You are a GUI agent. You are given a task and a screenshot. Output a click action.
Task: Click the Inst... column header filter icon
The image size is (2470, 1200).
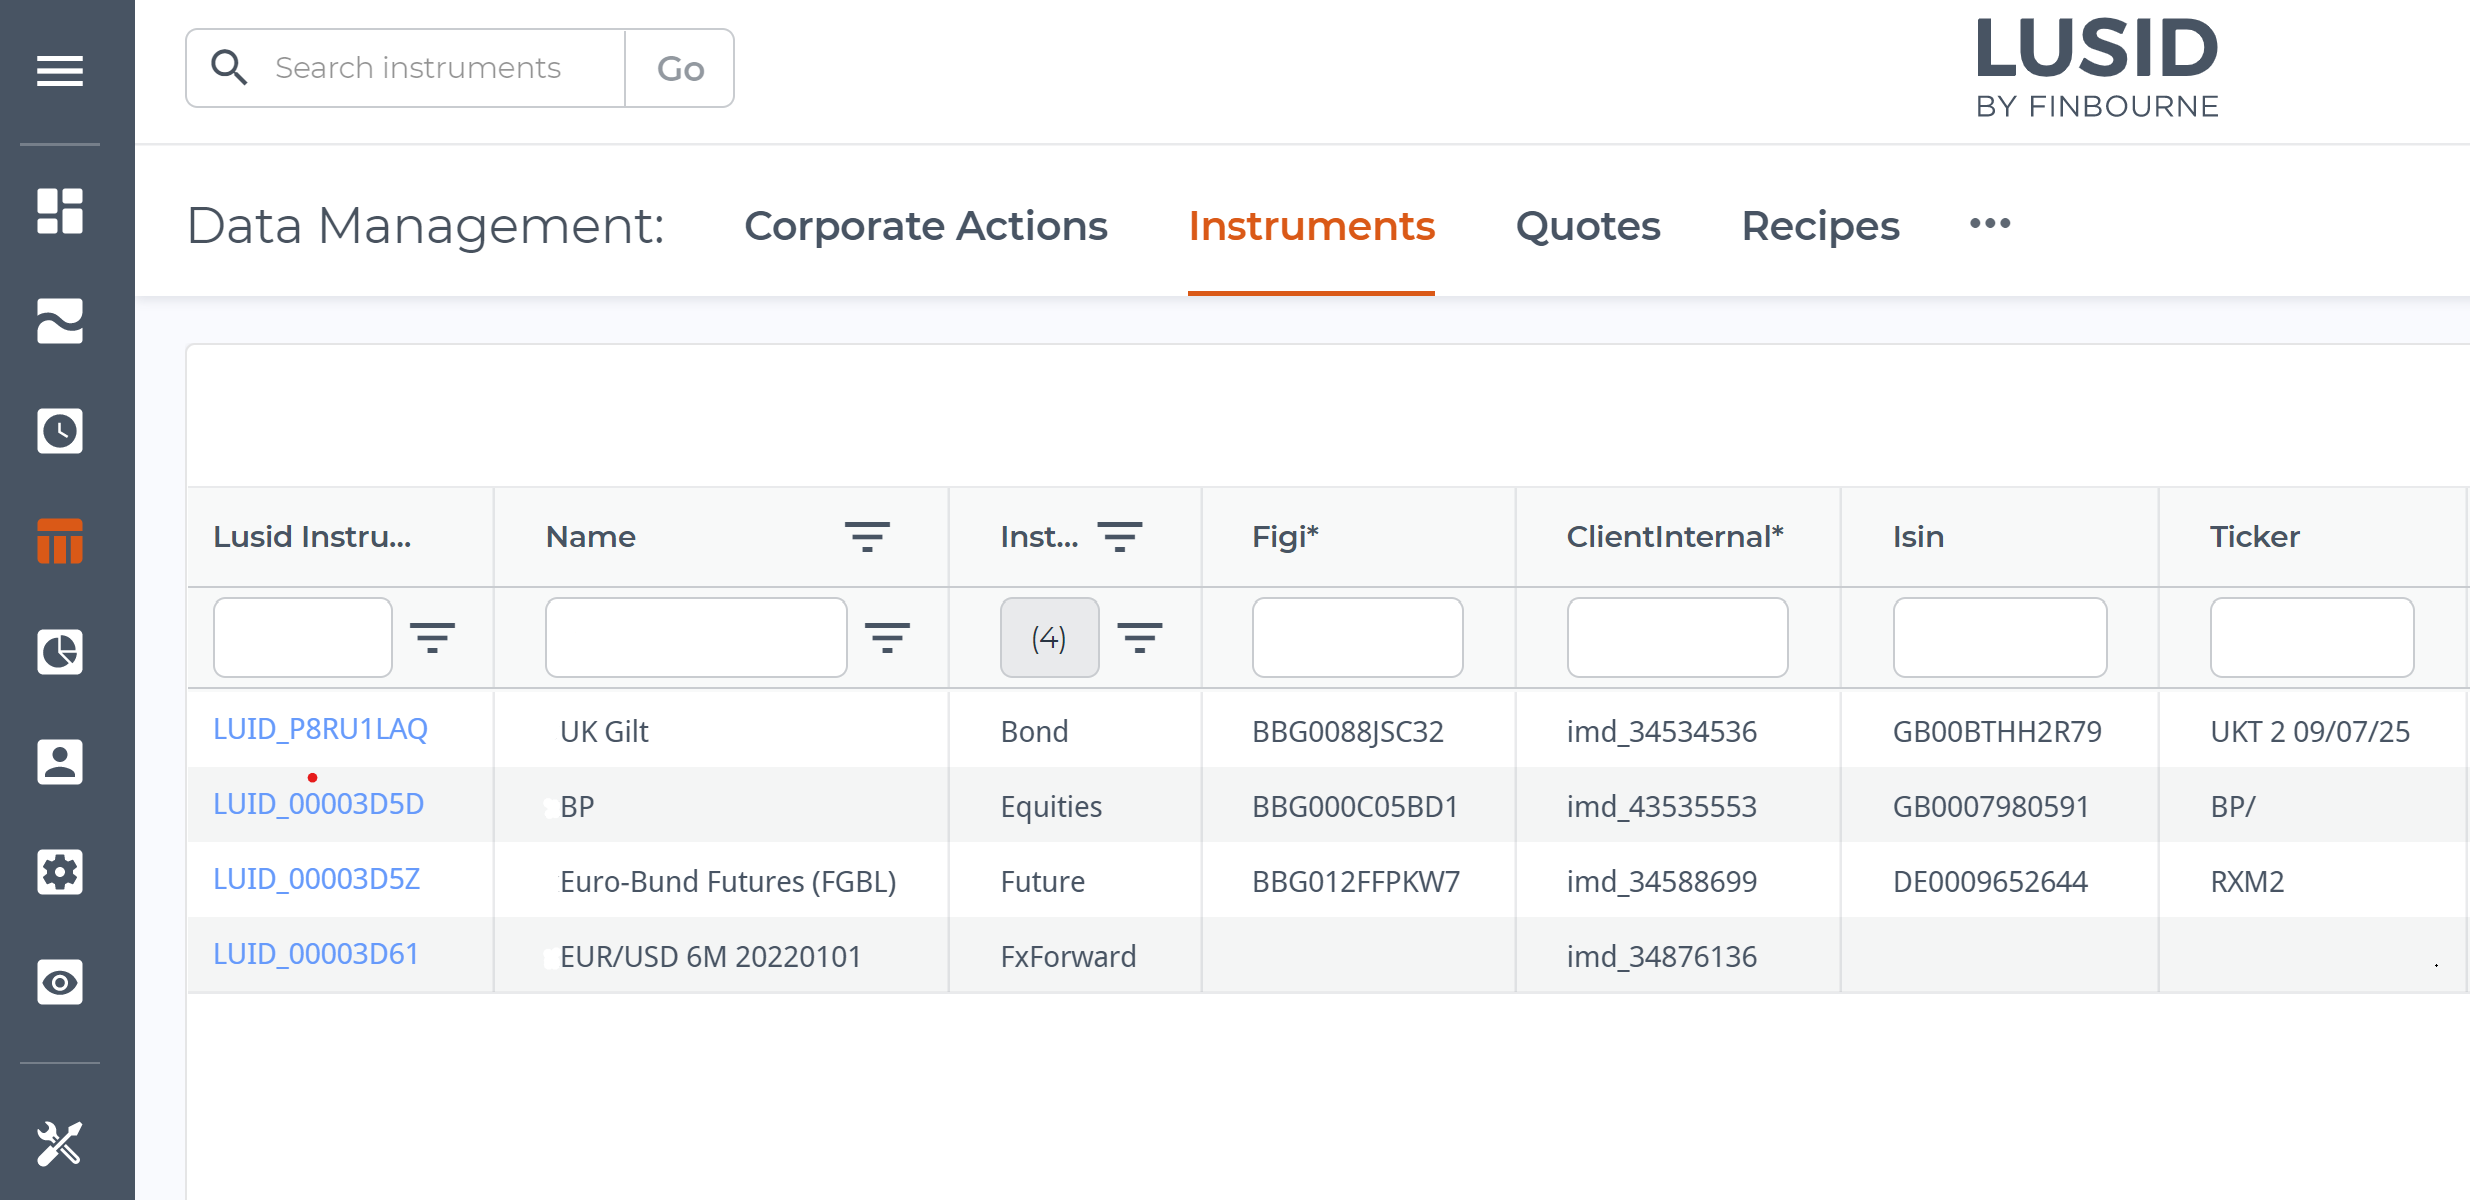coord(1120,537)
